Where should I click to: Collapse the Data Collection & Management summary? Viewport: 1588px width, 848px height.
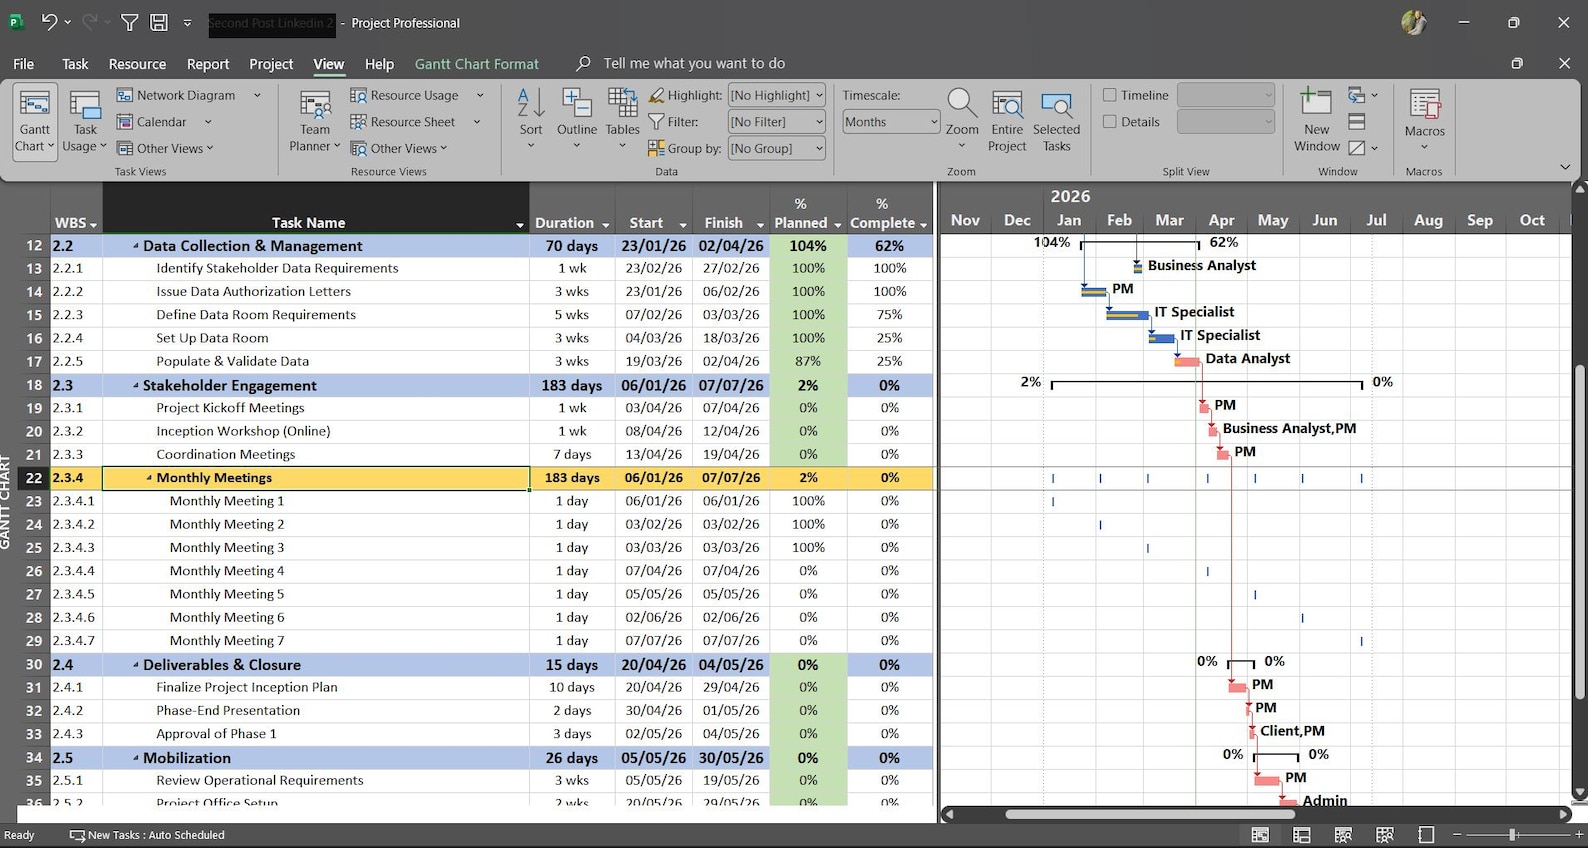click(x=136, y=246)
